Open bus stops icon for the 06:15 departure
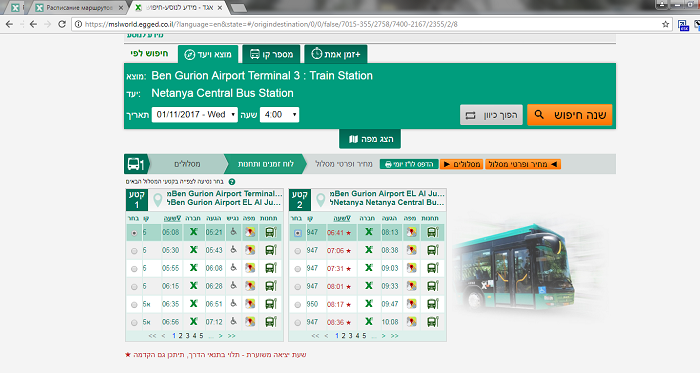 pyautogui.click(x=271, y=286)
